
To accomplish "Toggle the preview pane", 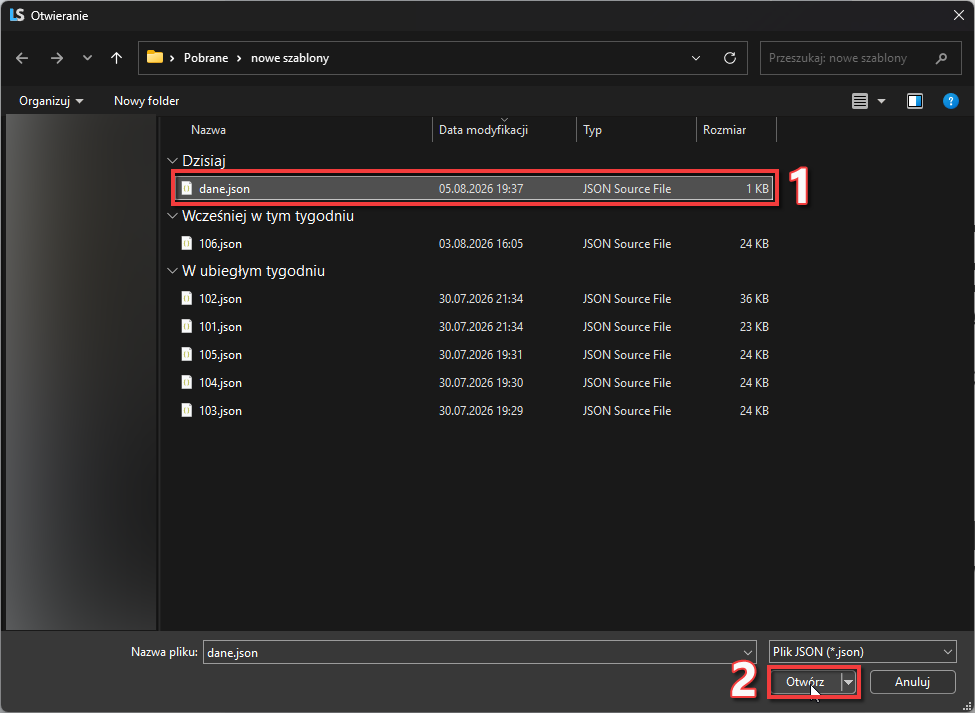I will pos(915,101).
